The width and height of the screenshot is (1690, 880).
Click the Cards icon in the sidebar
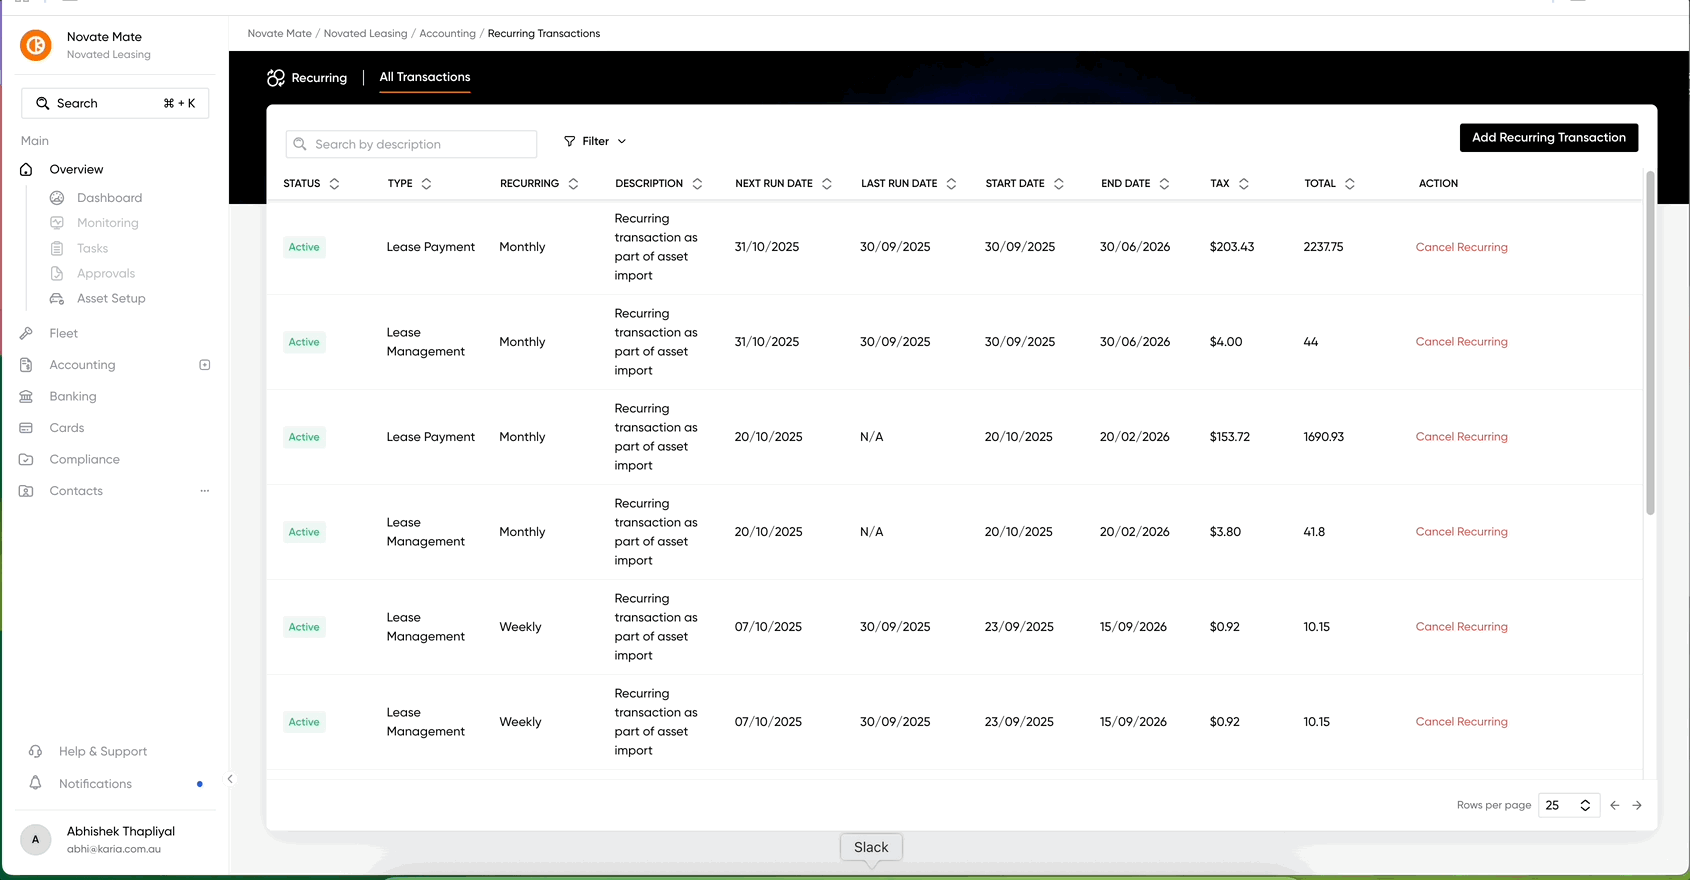coord(27,428)
